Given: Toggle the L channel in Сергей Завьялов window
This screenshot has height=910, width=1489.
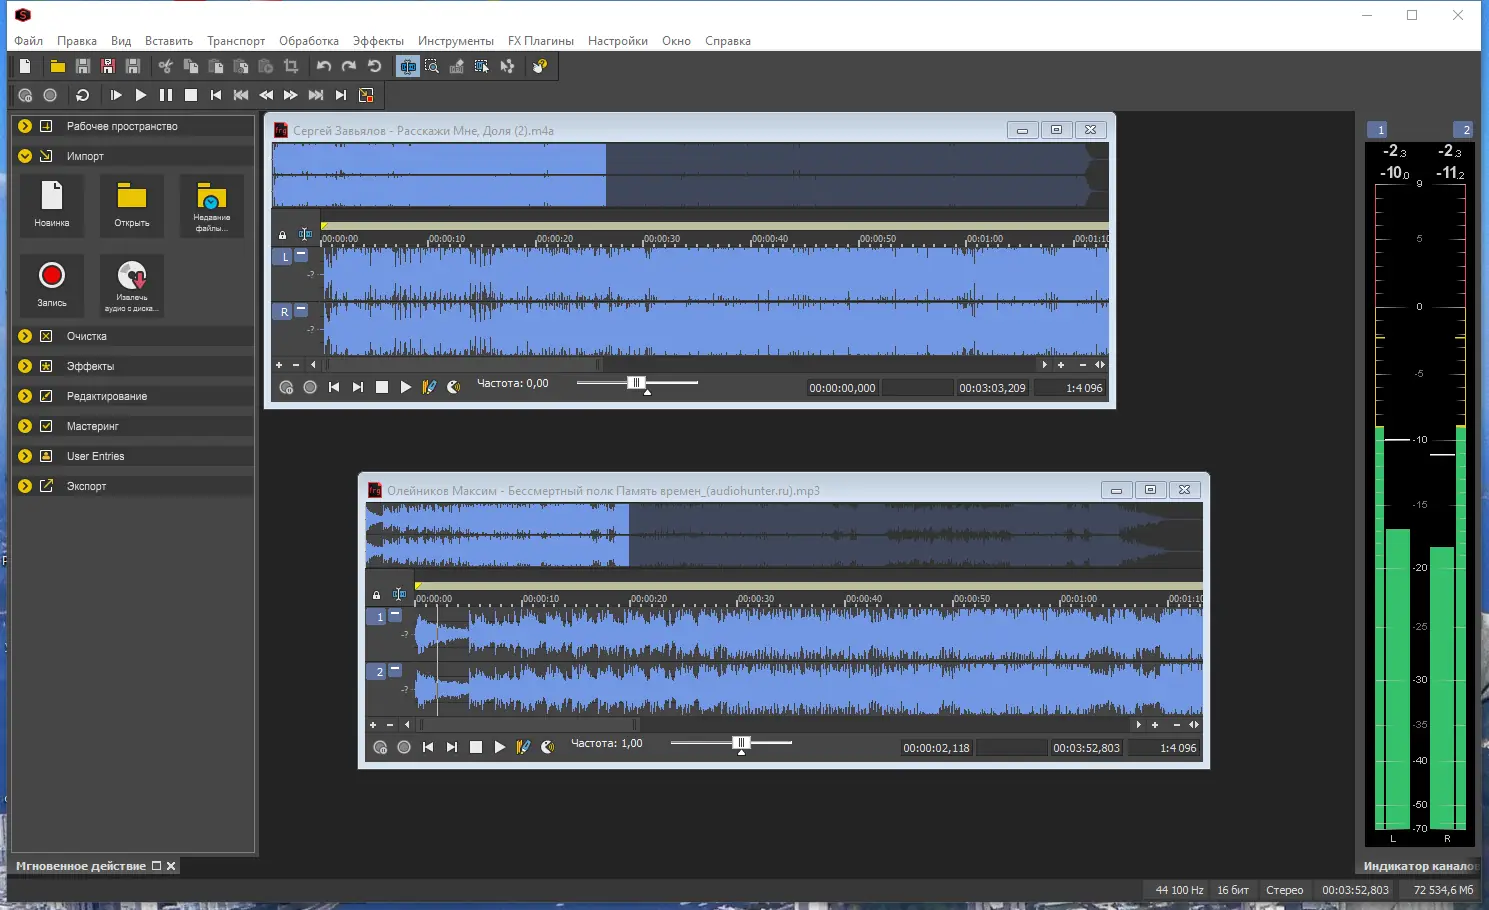Looking at the screenshot, I should pos(284,257).
